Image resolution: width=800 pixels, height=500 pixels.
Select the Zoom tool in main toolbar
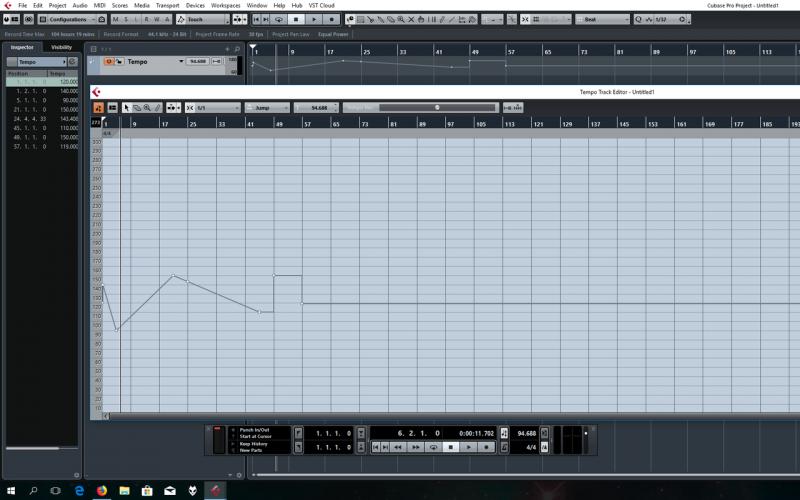coord(401,19)
